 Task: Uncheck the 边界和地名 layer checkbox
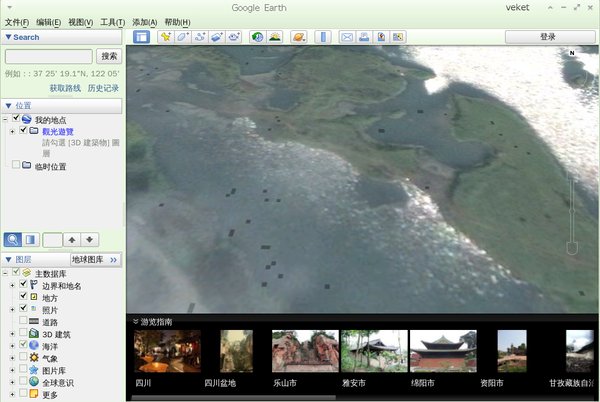pyautogui.click(x=24, y=285)
